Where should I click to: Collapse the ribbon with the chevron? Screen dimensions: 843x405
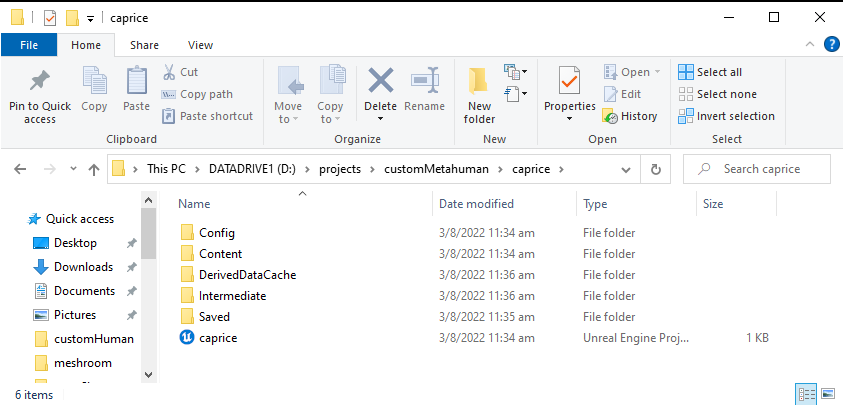point(811,44)
